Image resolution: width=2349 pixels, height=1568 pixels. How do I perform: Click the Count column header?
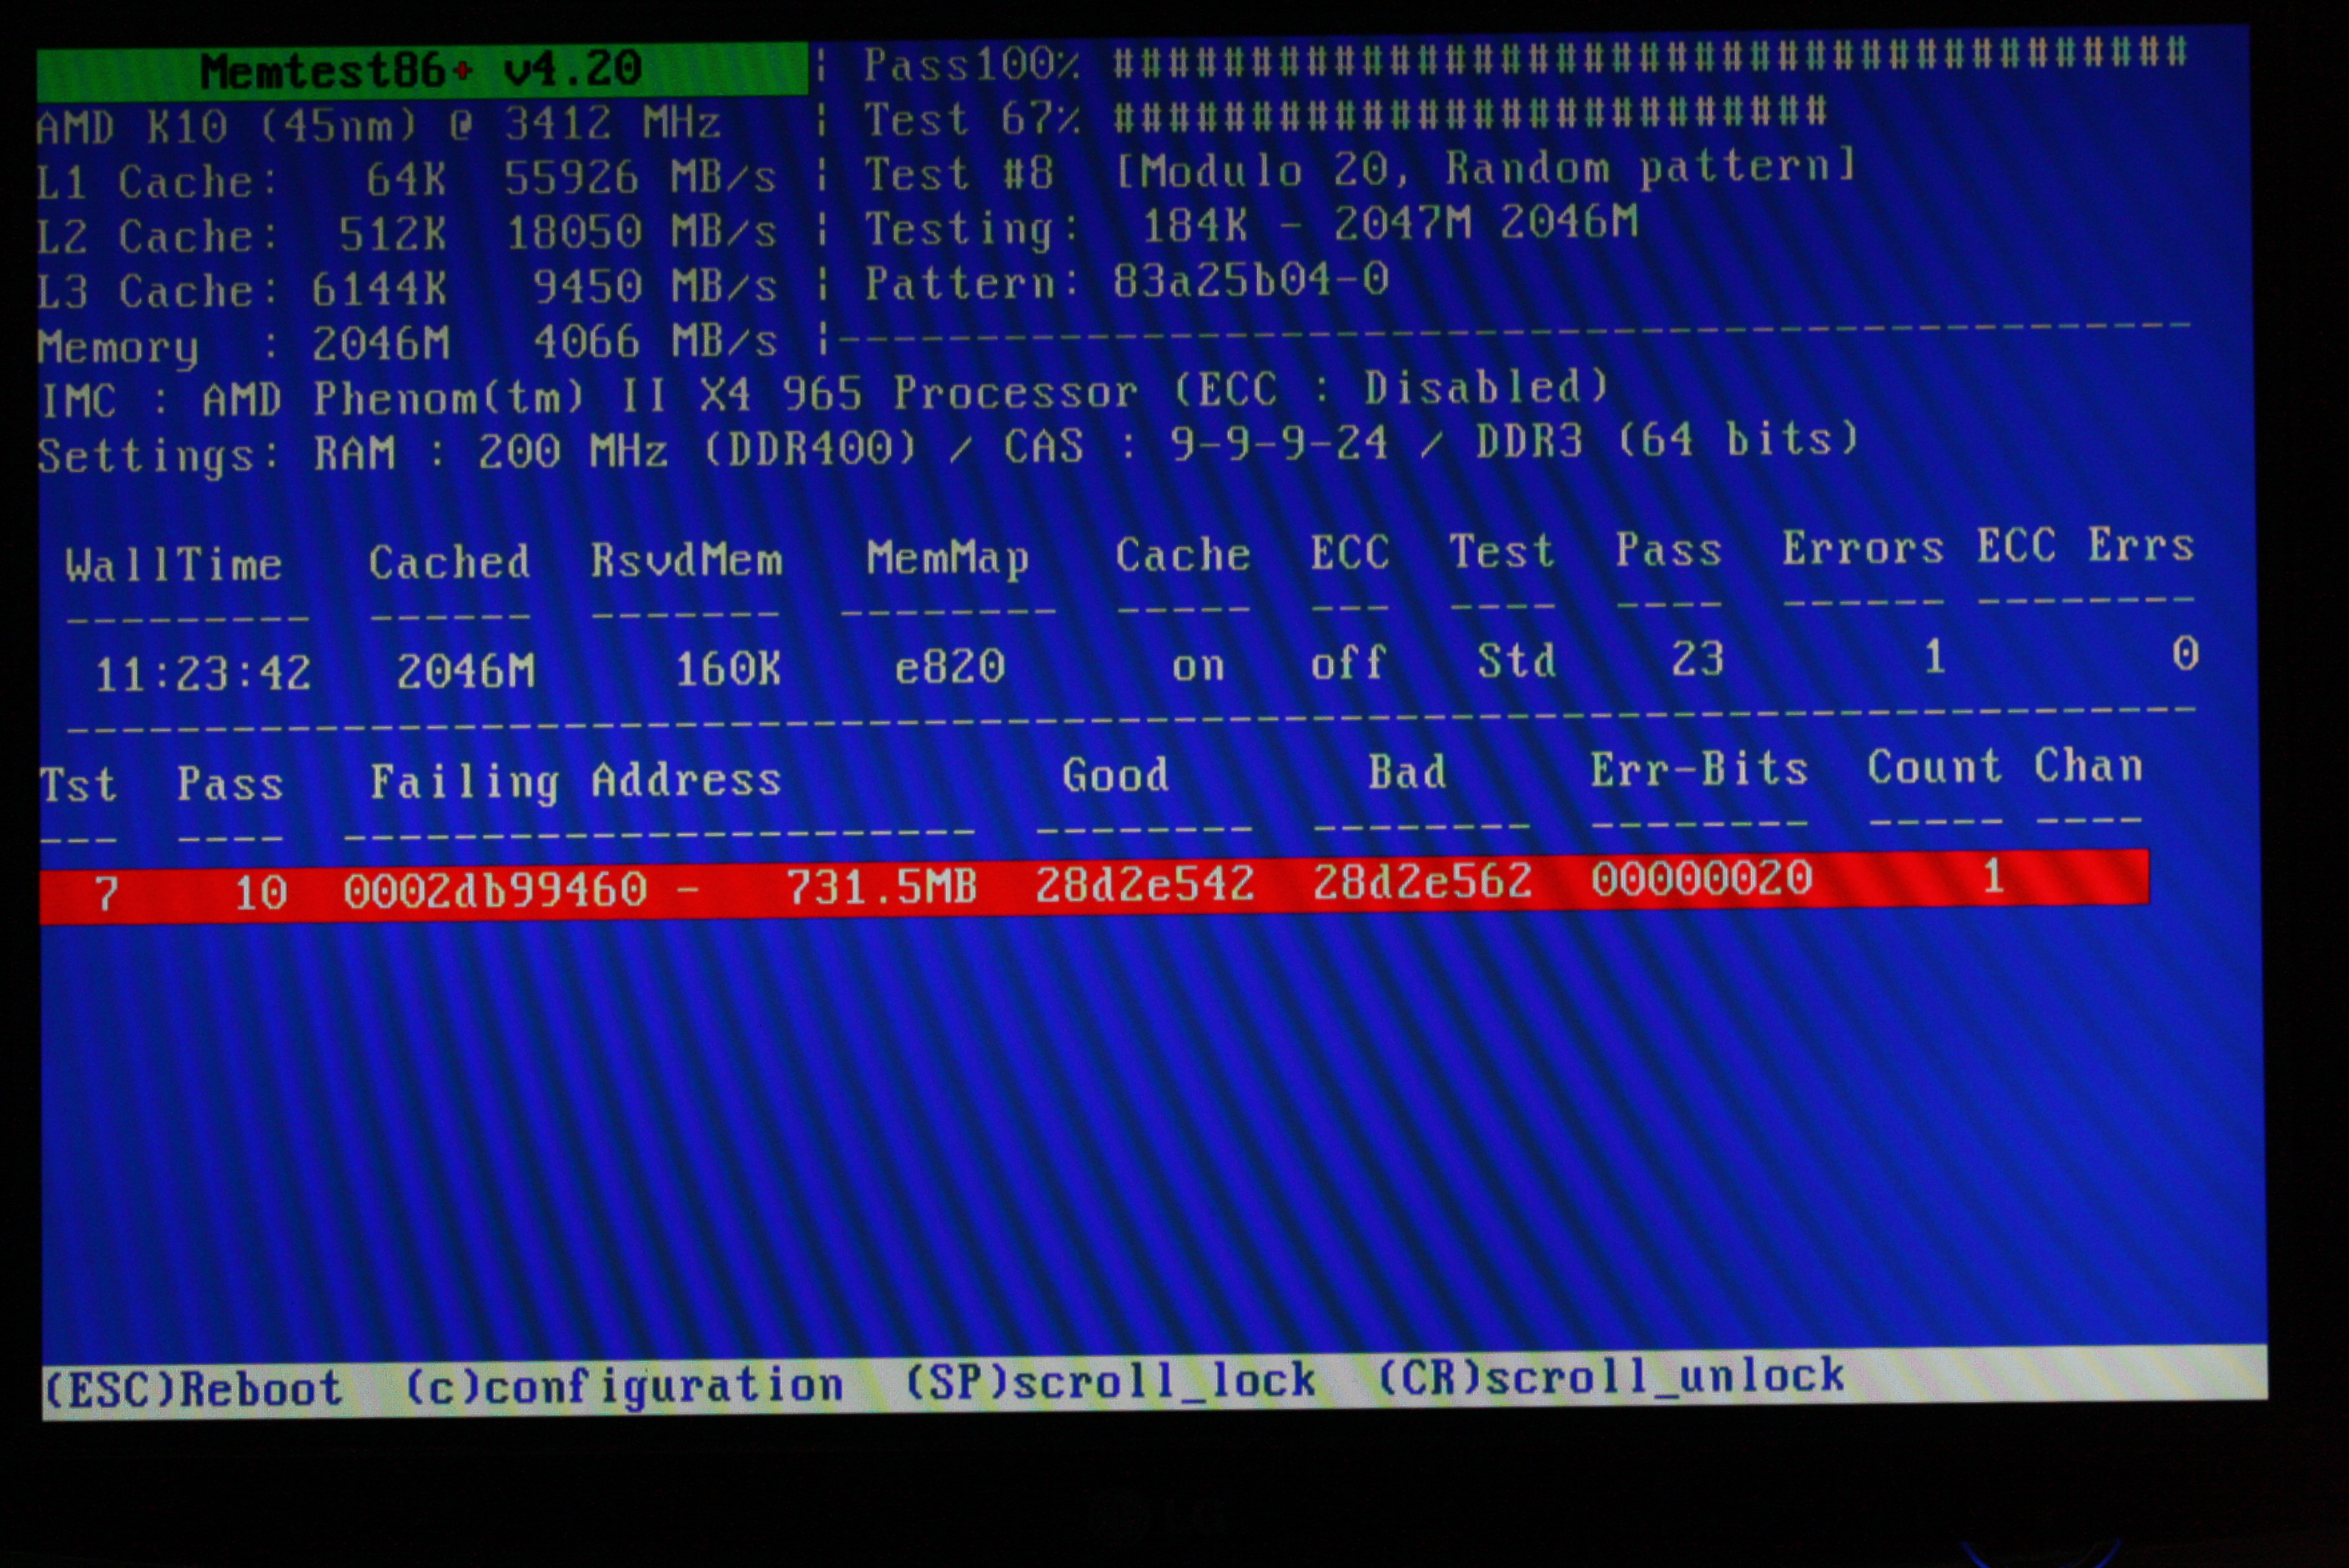click(1934, 767)
